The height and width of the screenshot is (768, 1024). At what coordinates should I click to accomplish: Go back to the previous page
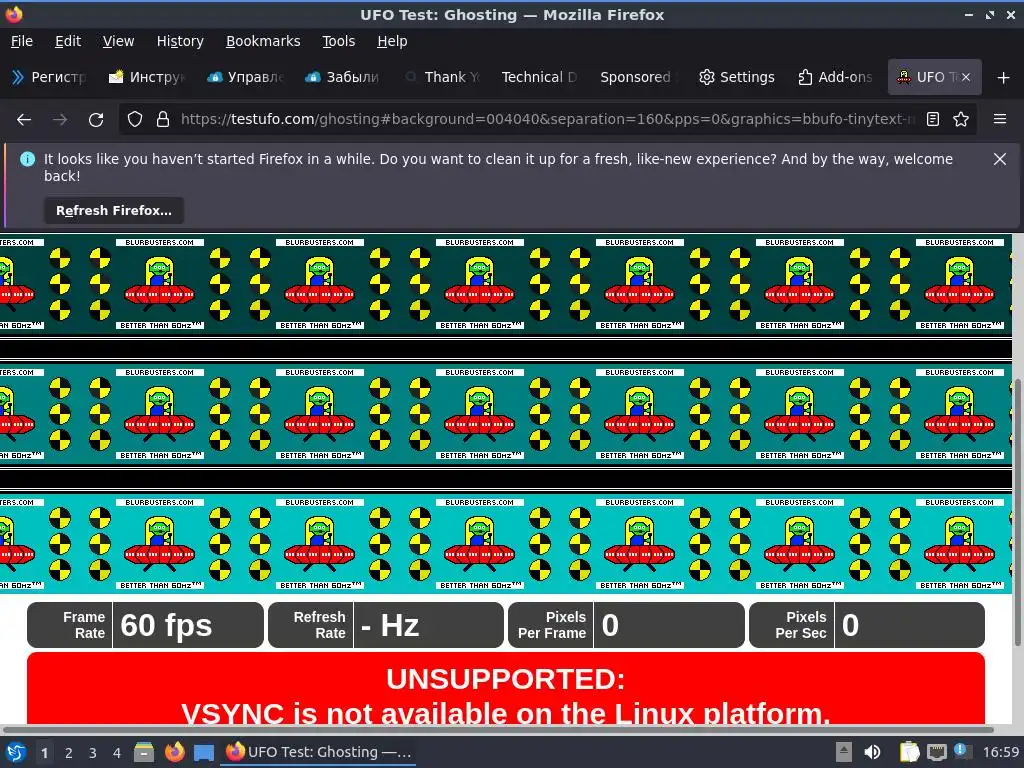click(24, 120)
